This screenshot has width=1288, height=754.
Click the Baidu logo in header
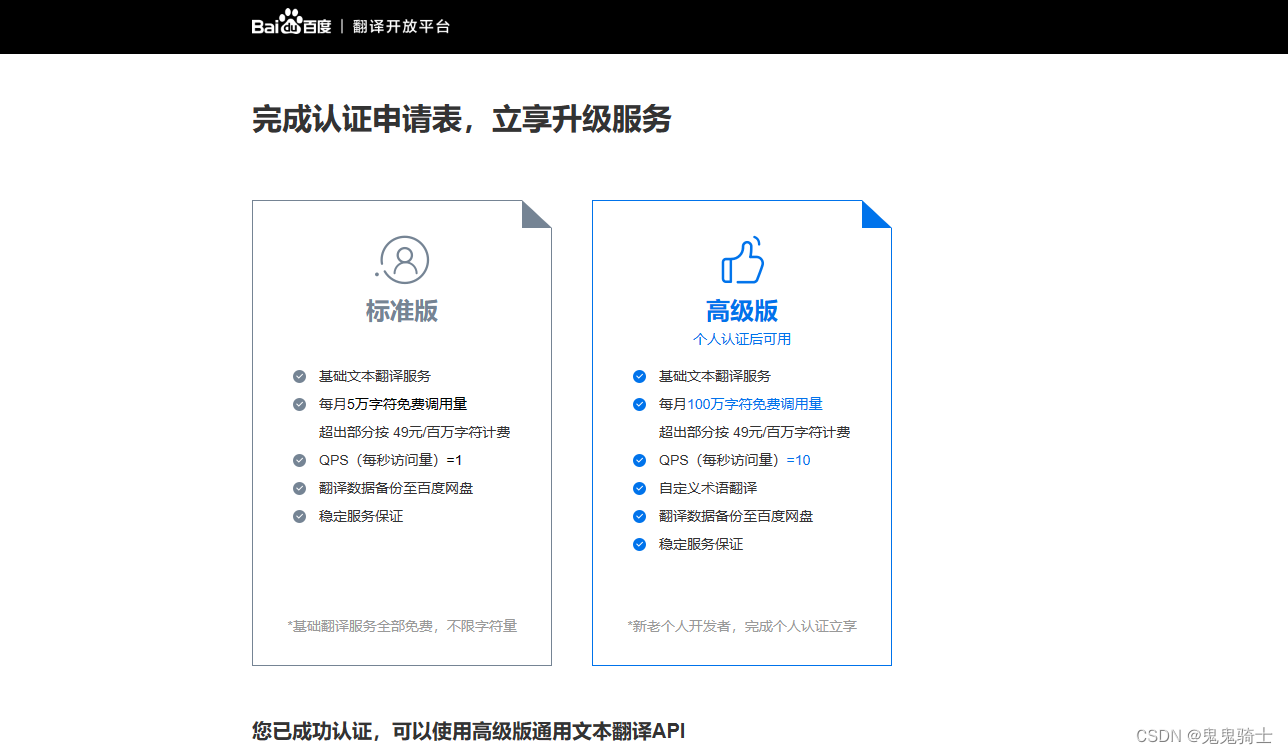pos(291,22)
